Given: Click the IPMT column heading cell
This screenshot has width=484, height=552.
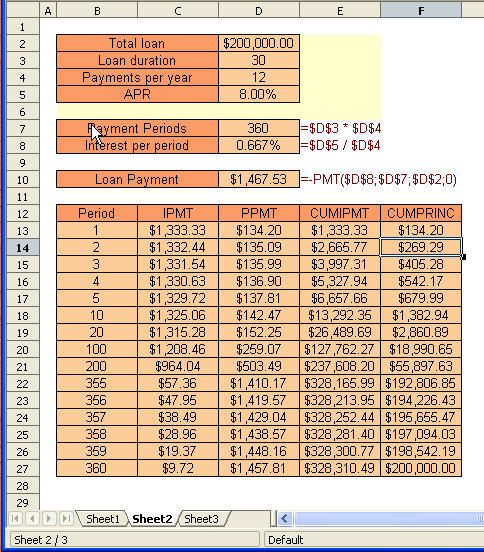Looking at the screenshot, I should [x=178, y=213].
